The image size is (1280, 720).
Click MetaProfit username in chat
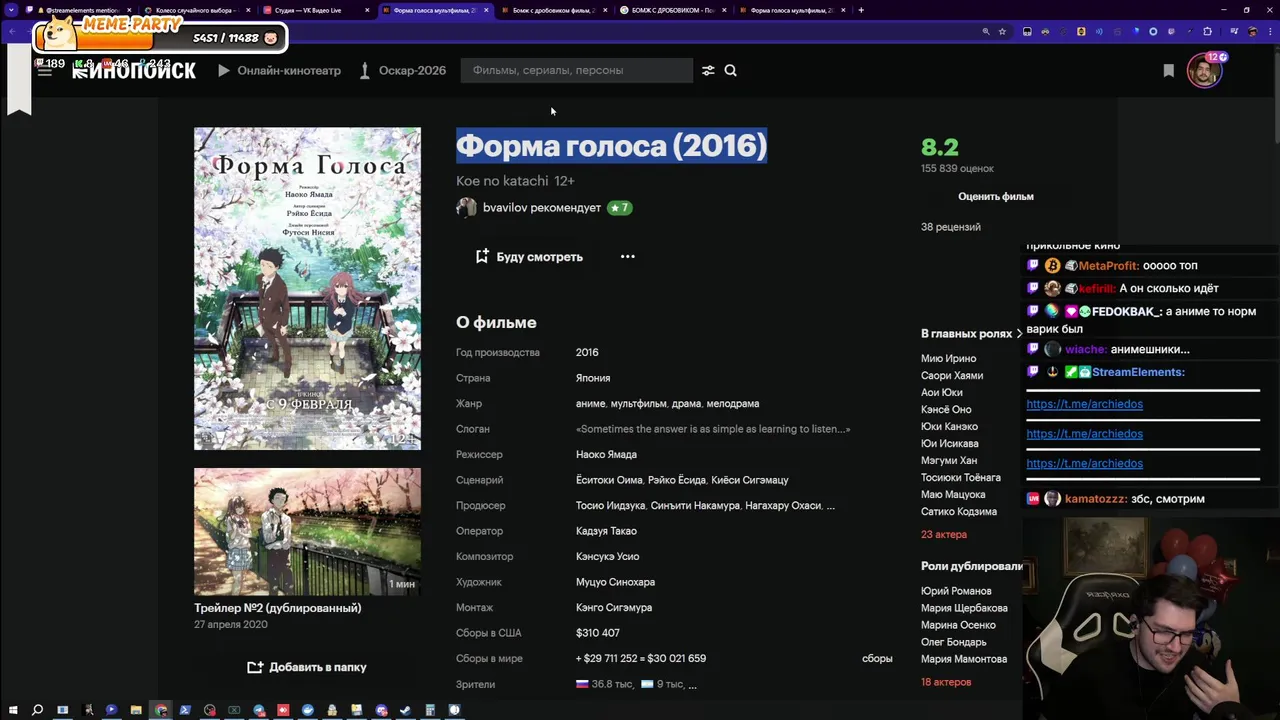1108,266
